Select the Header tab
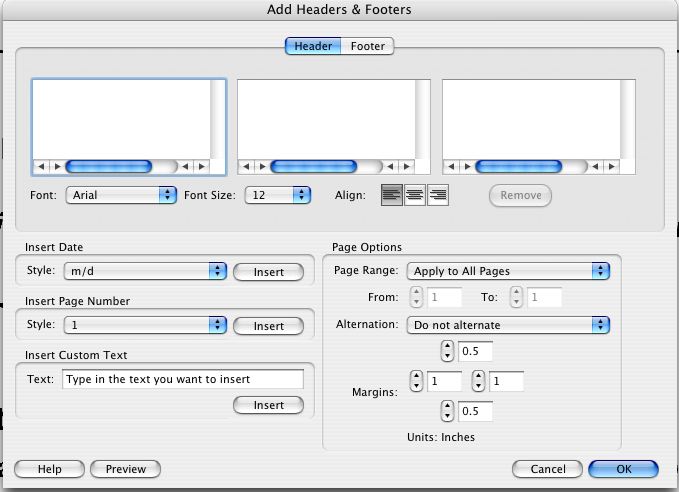Viewport: 679px width, 492px height. (313, 46)
